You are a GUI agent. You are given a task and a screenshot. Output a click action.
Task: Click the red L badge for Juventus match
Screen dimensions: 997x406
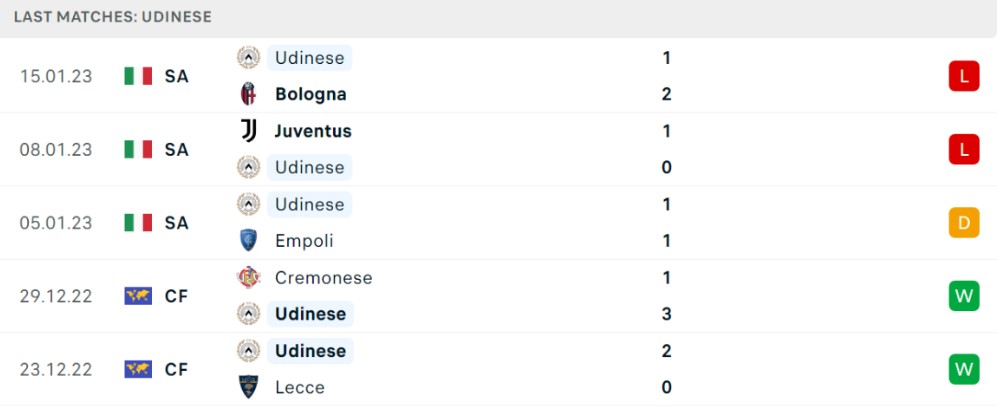[x=964, y=149]
